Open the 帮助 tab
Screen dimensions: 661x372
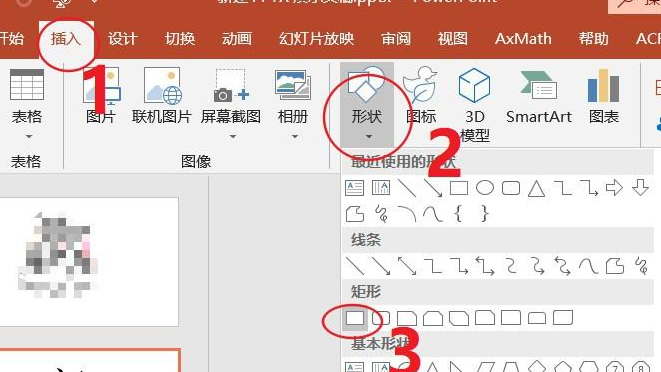point(594,39)
